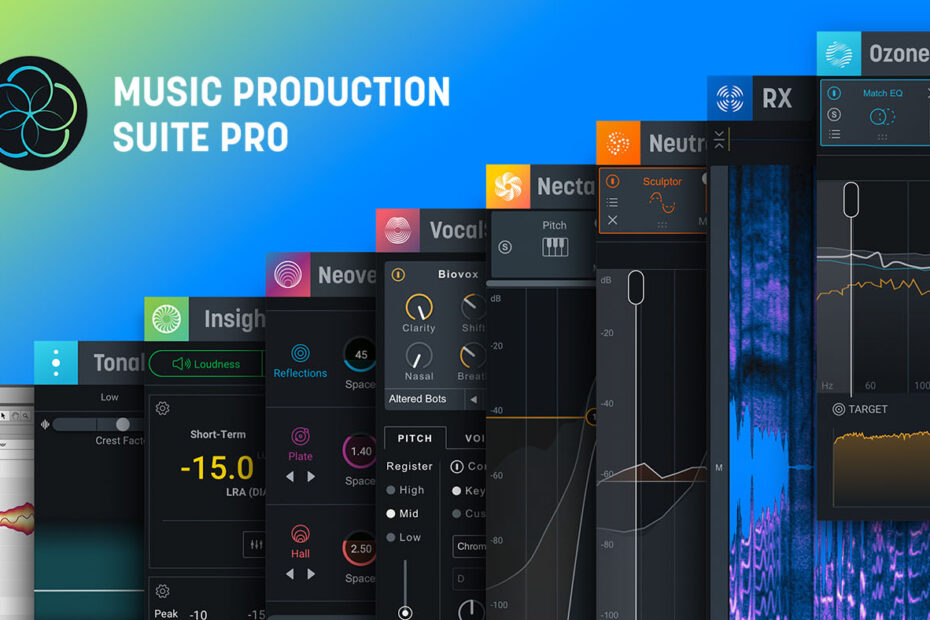
Task: Toggle Match EQ power button in Ozone
Action: (x=835, y=93)
